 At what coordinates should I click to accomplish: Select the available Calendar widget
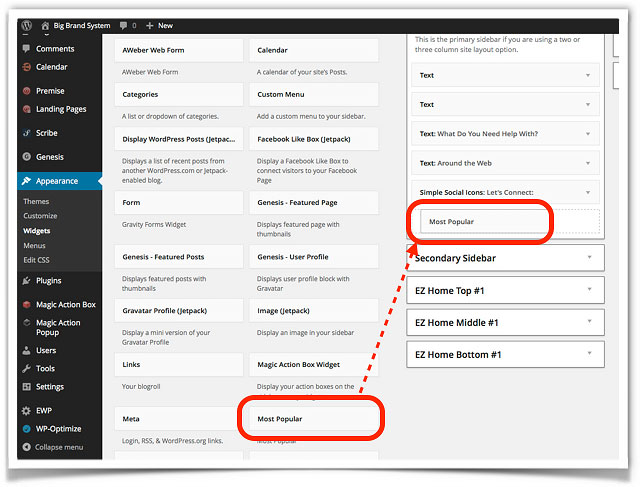(x=313, y=50)
